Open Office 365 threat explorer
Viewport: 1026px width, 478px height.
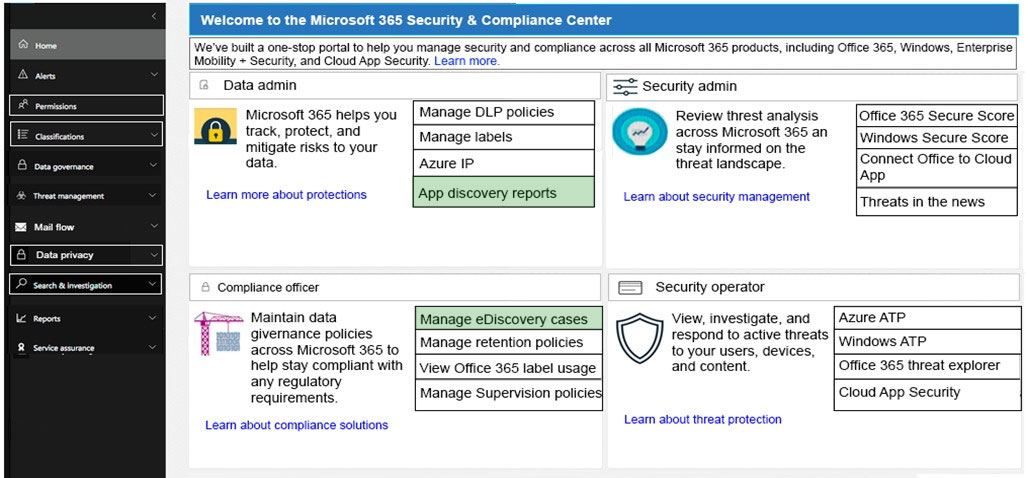[927, 366]
